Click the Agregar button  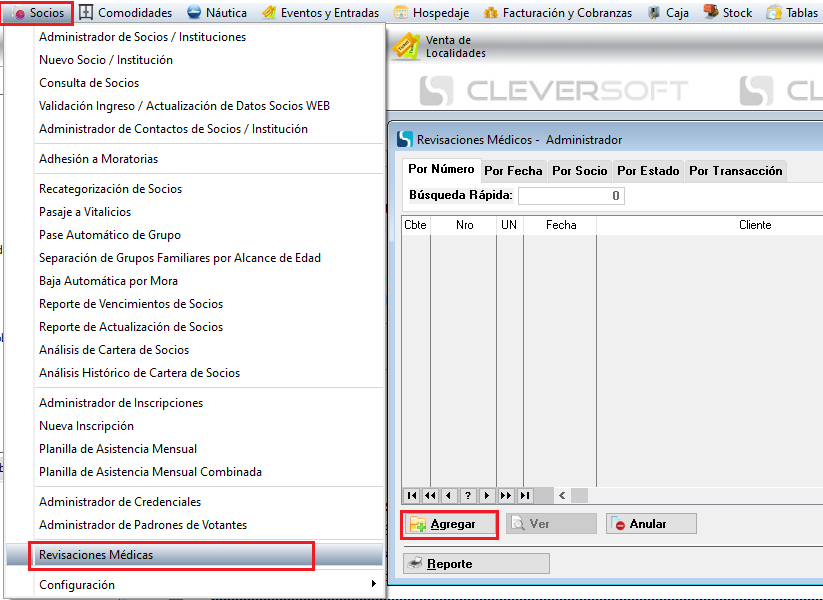450,524
